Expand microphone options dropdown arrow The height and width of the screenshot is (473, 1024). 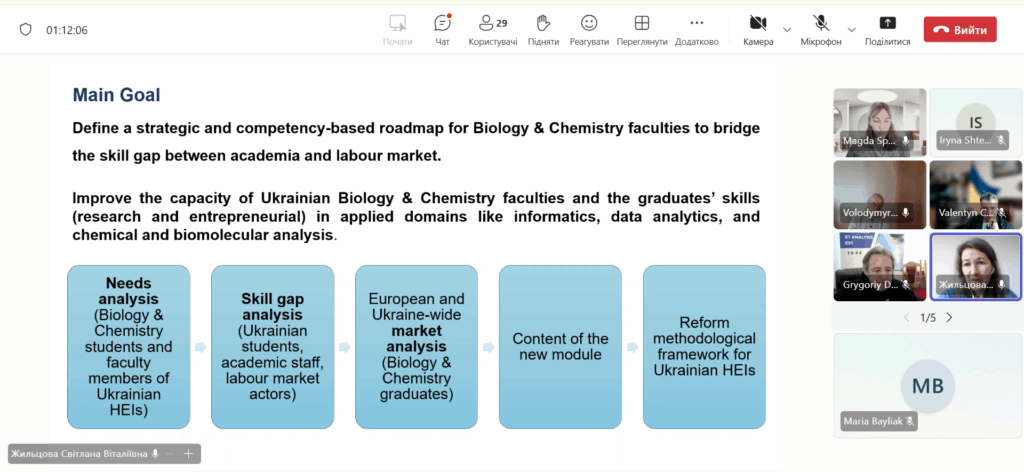pos(852,29)
